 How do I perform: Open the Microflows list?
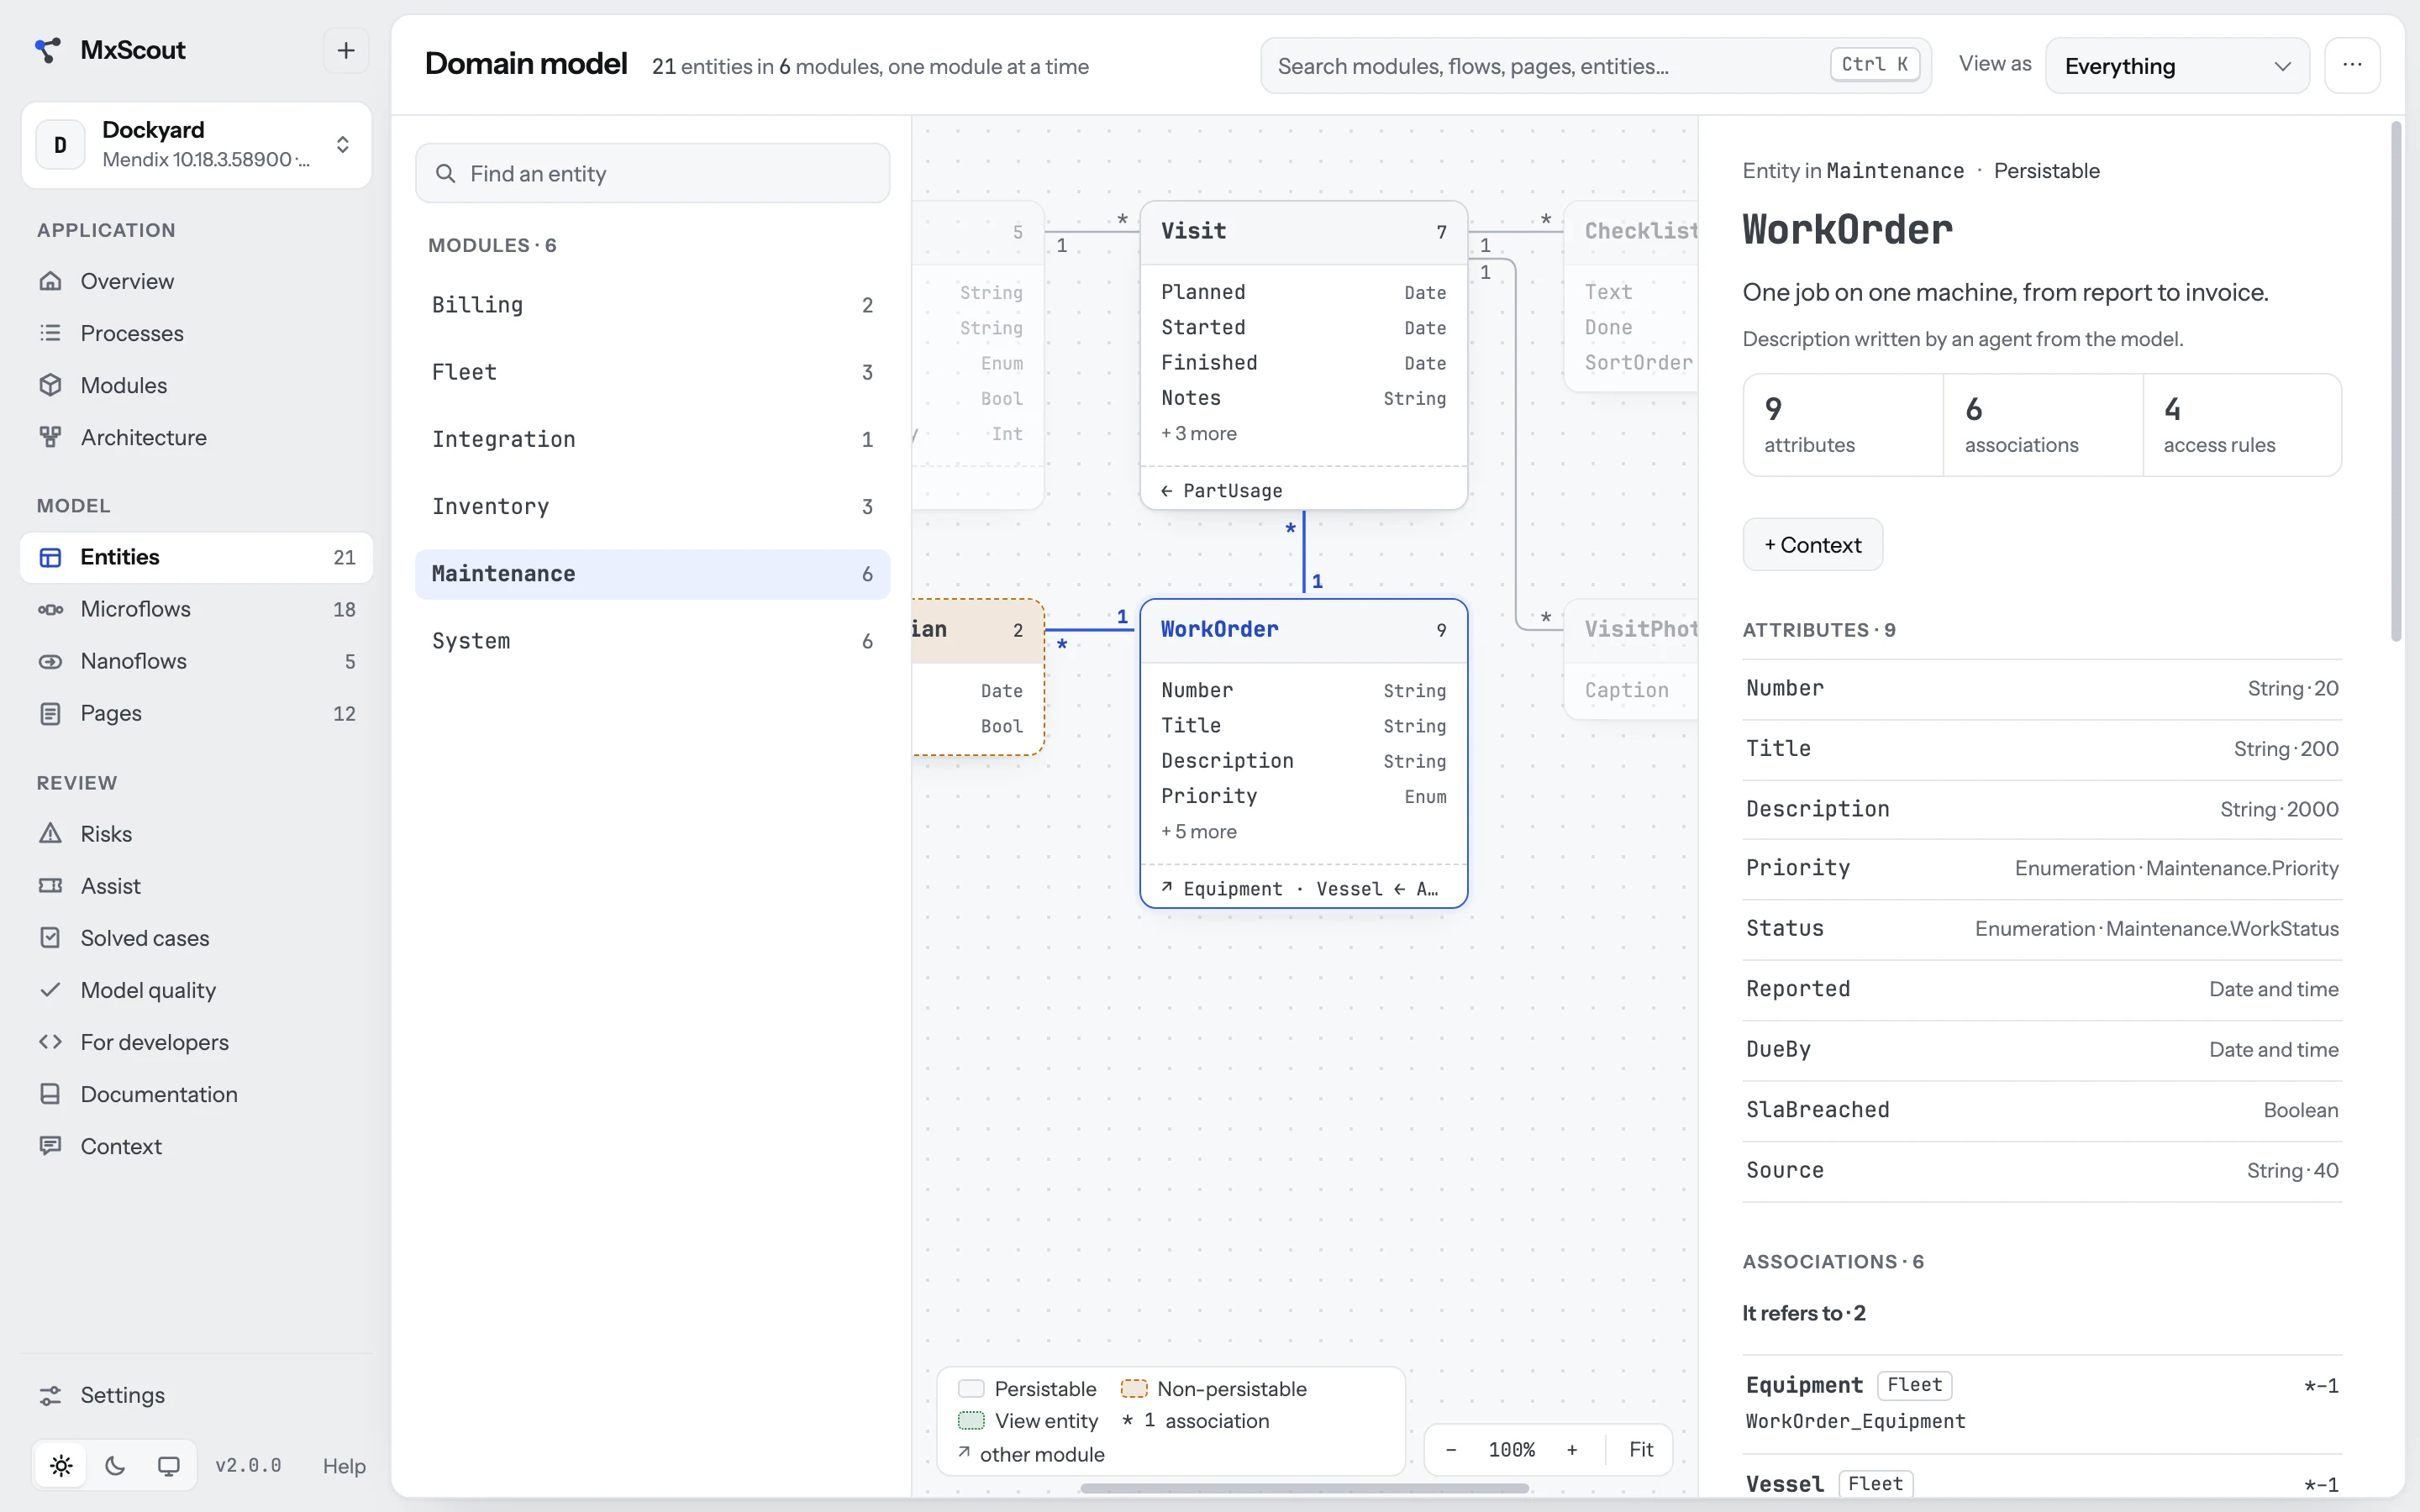(196, 609)
